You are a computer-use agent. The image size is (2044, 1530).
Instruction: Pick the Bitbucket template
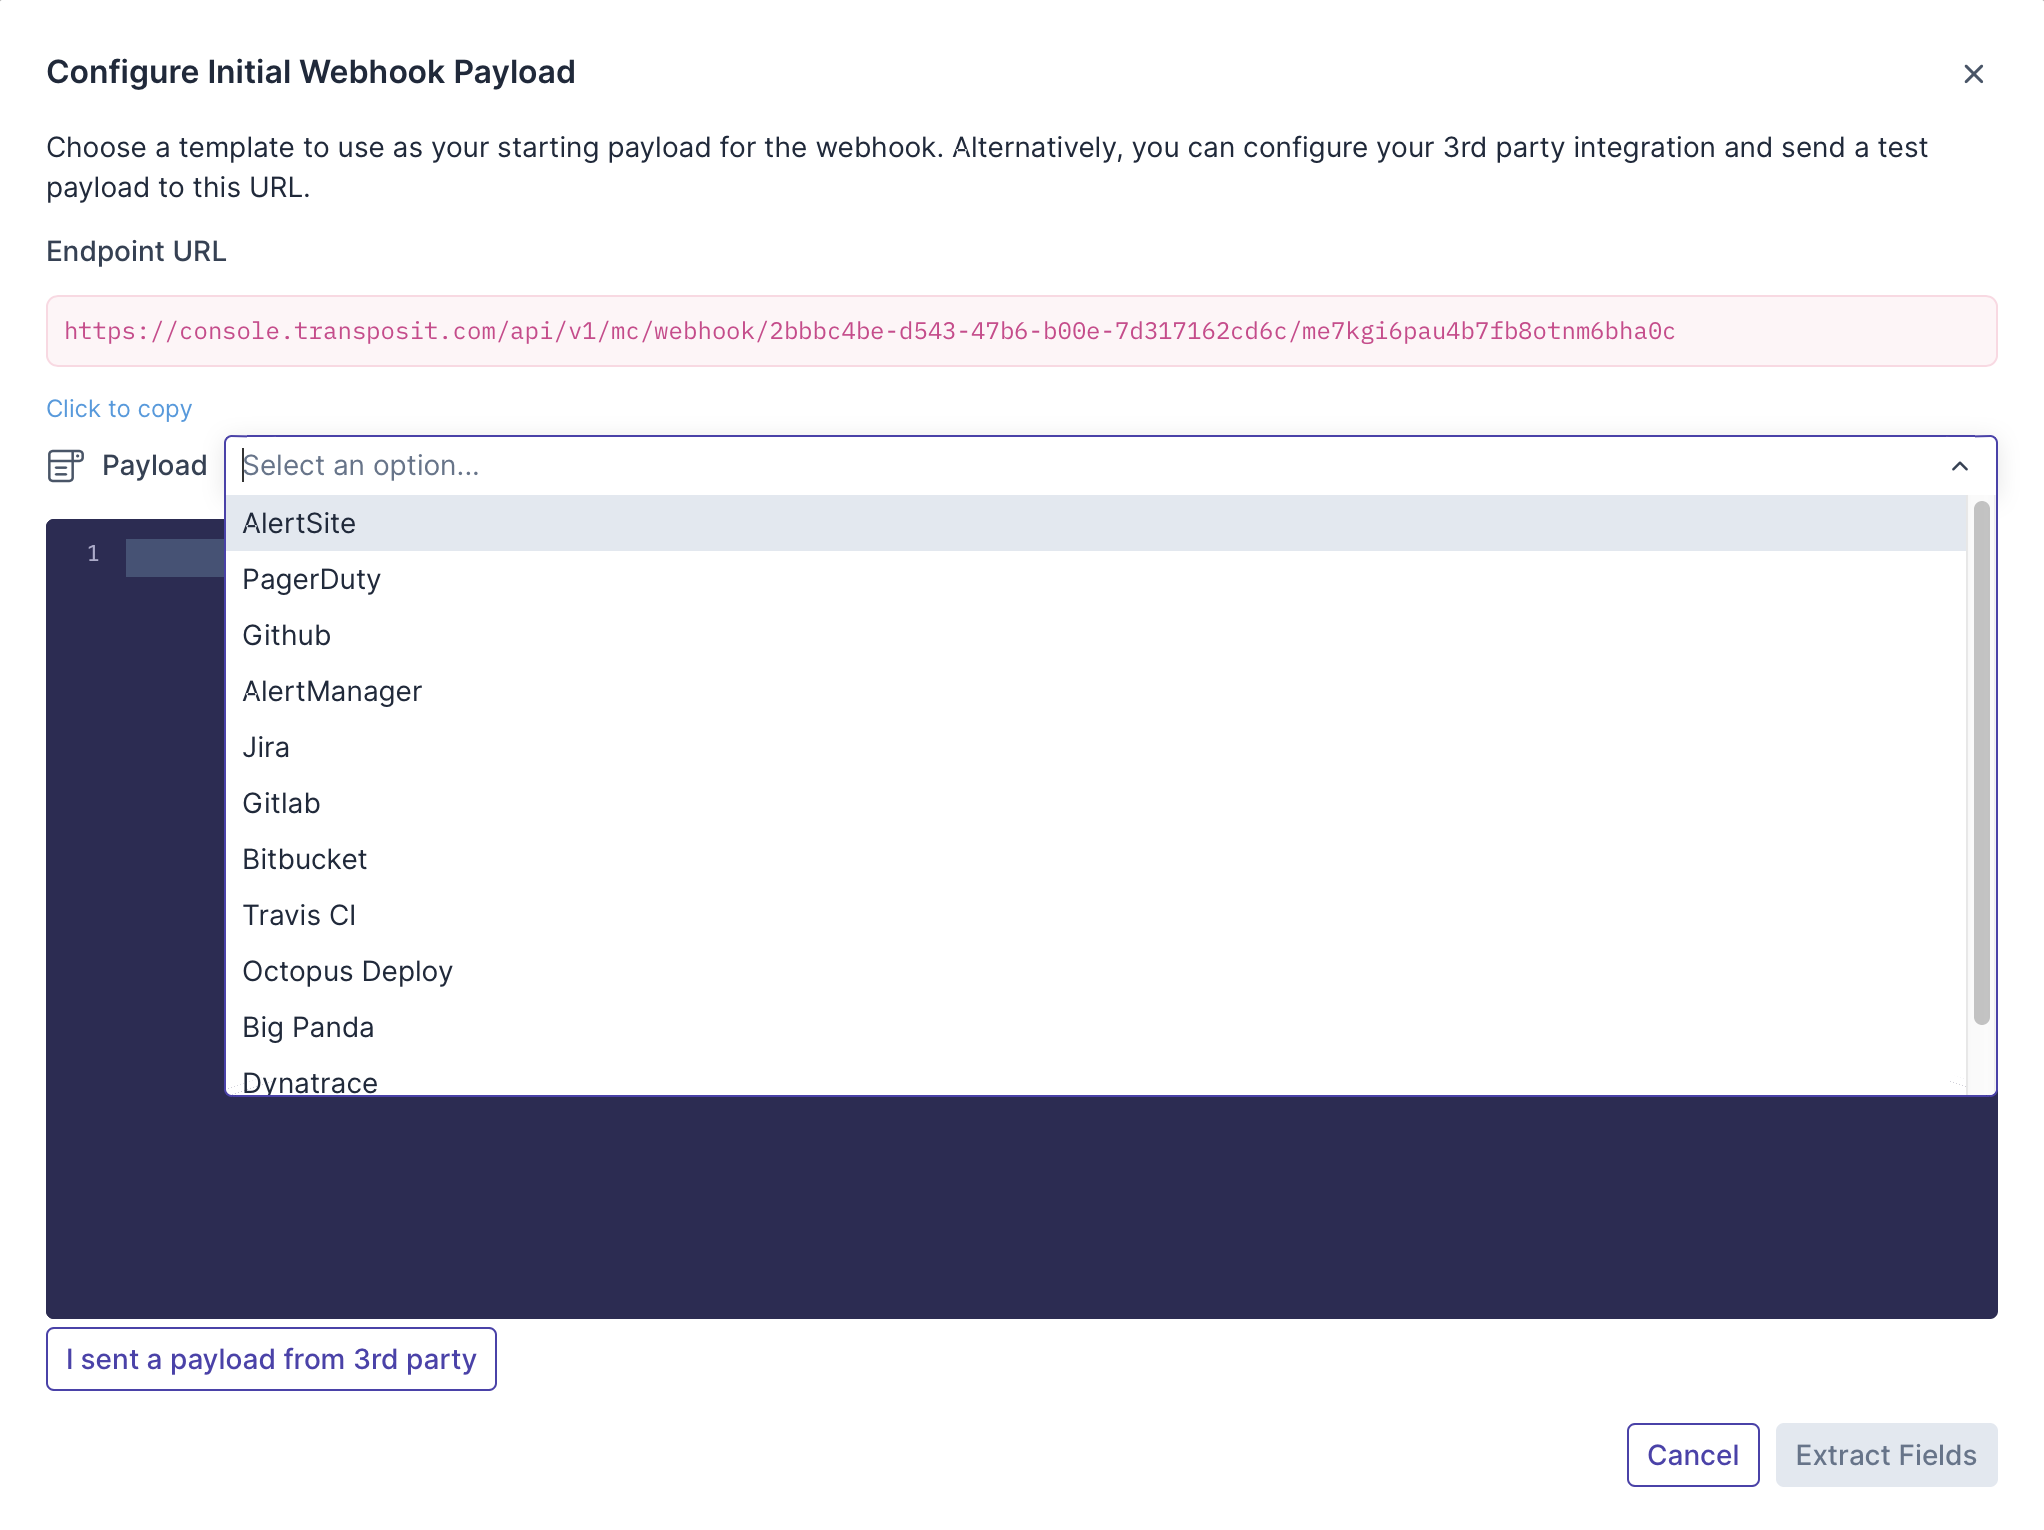(304, 859)
